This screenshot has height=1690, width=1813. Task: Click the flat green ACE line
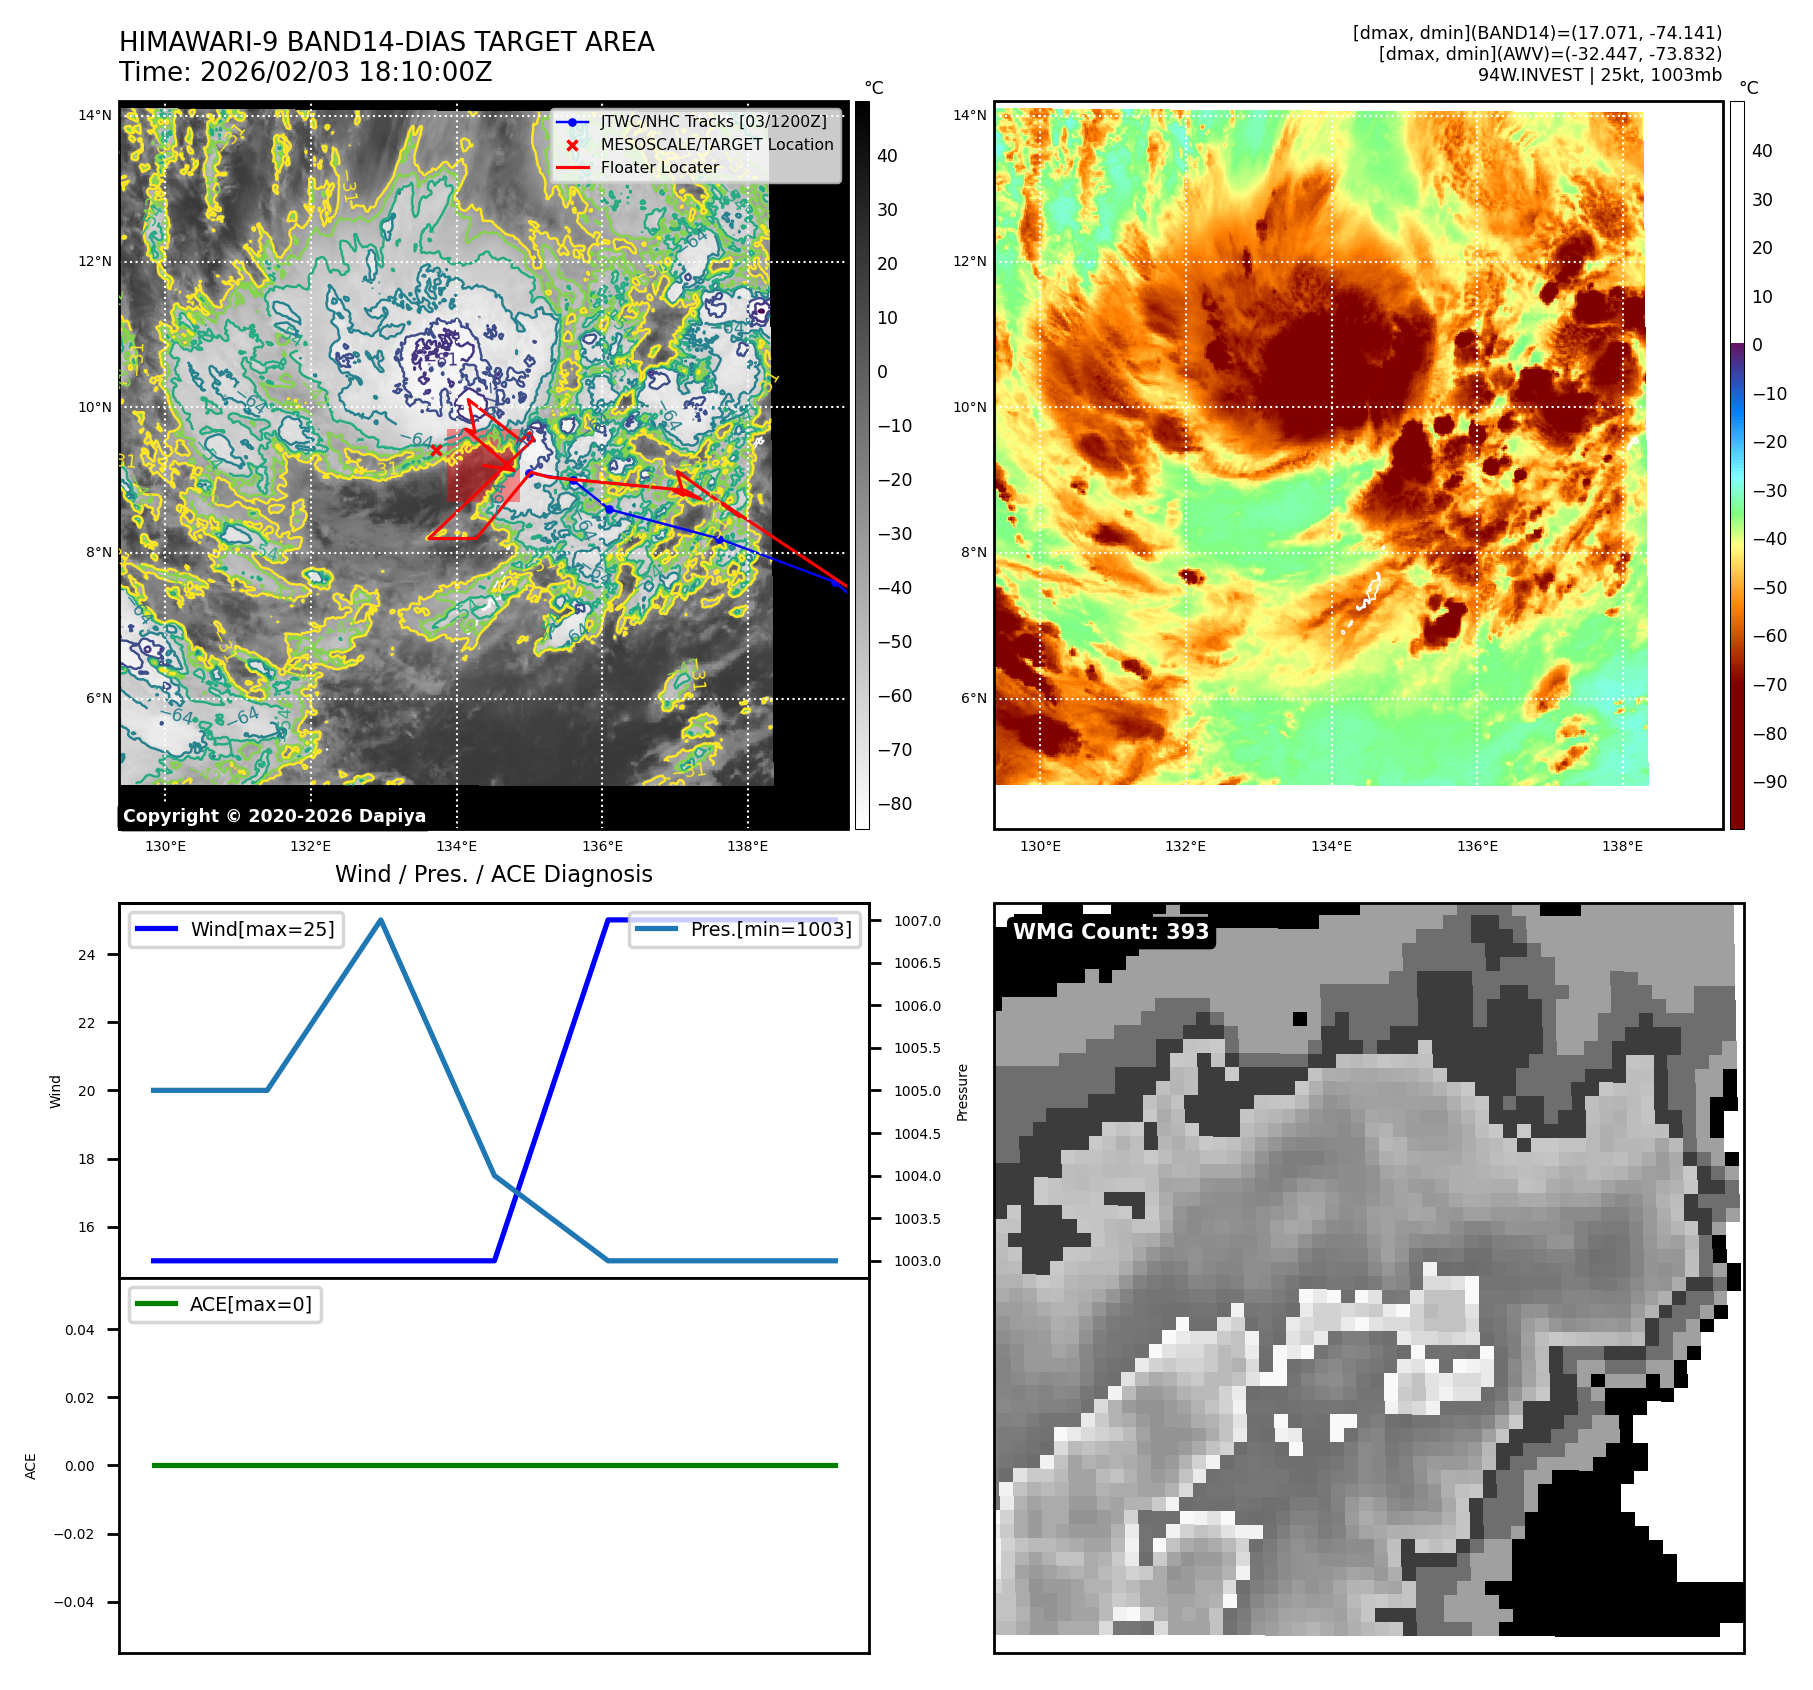(494, 1465)
